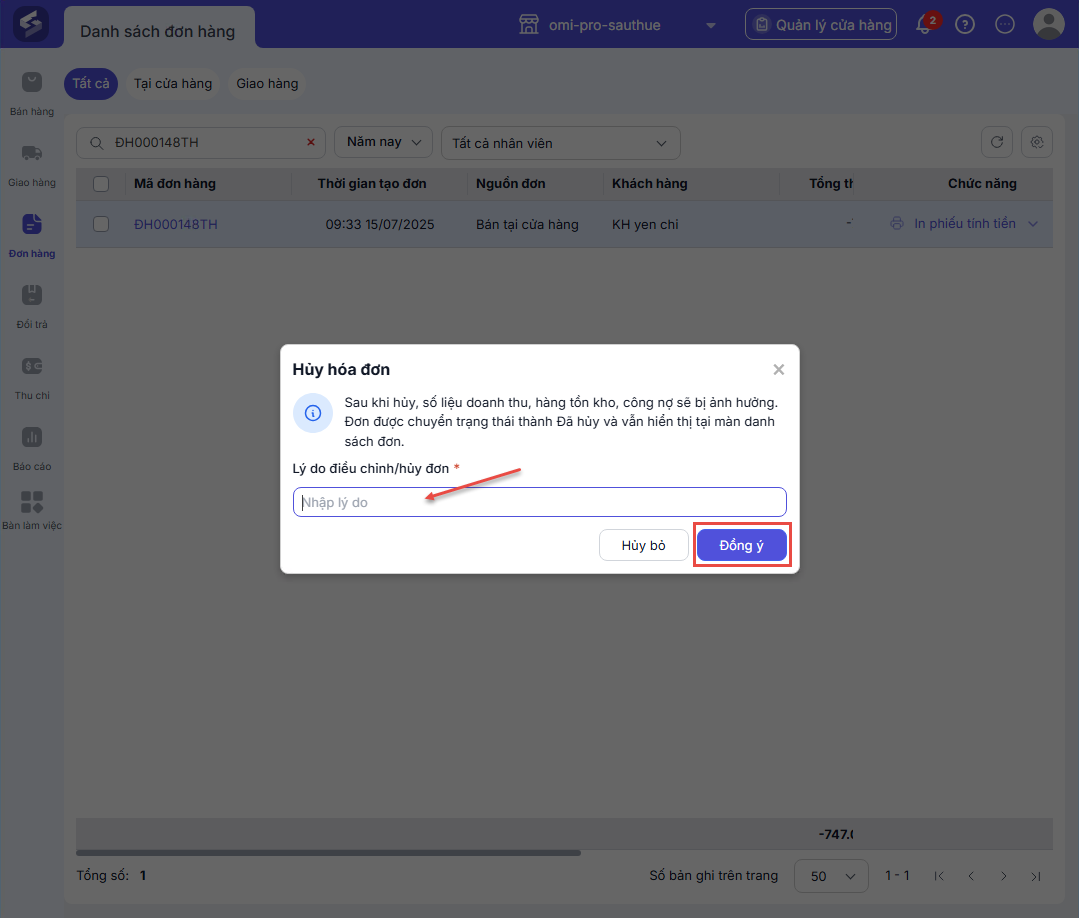Select the Tại cửa hàng tab
The image size is (1079, 918).
(x=173, y=83)
